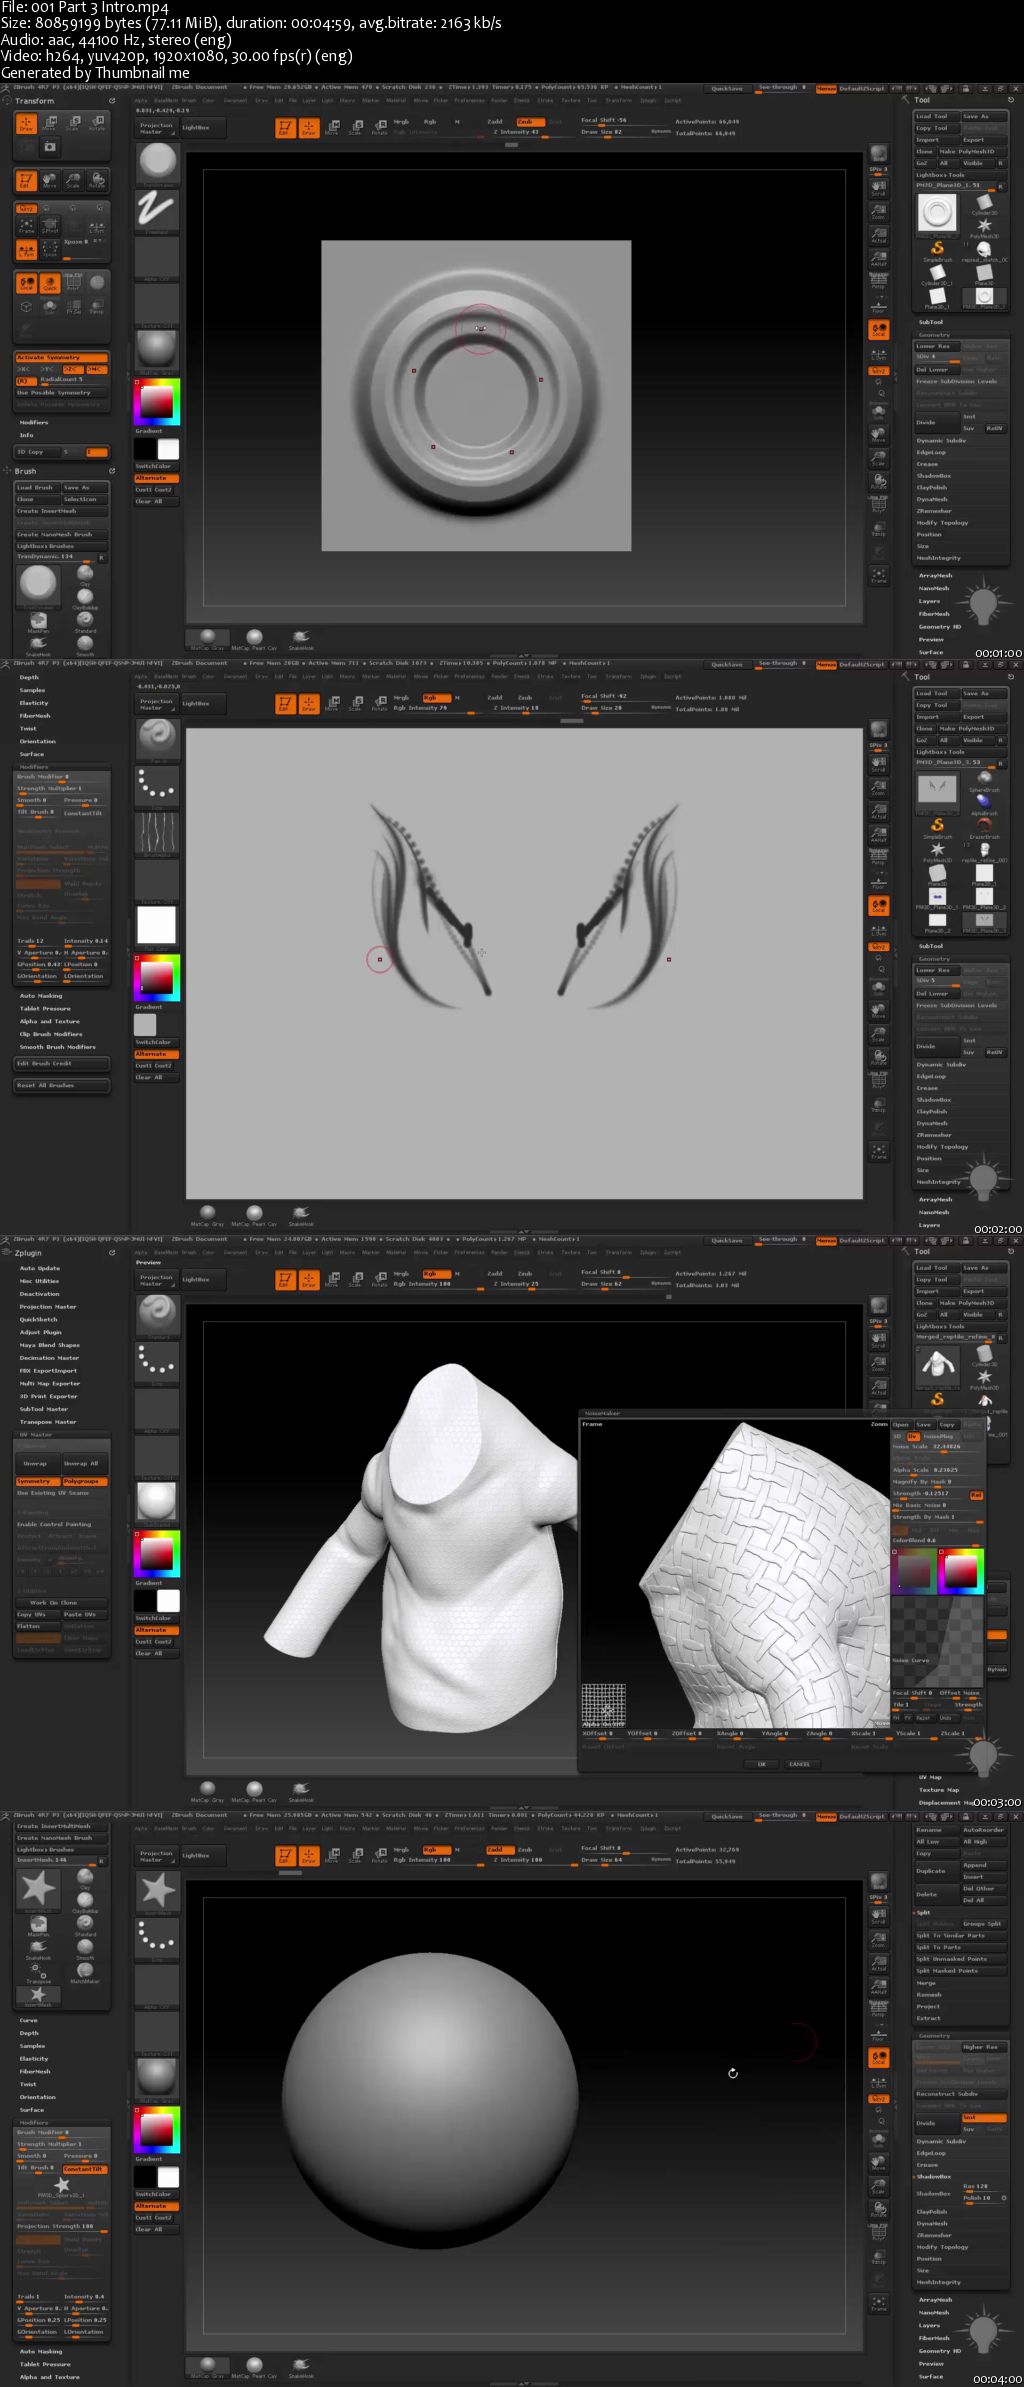Expand Decimation Master in the Zplugin panel
Viewport: 1024px width, 2387px height.
click(49, 1358)
